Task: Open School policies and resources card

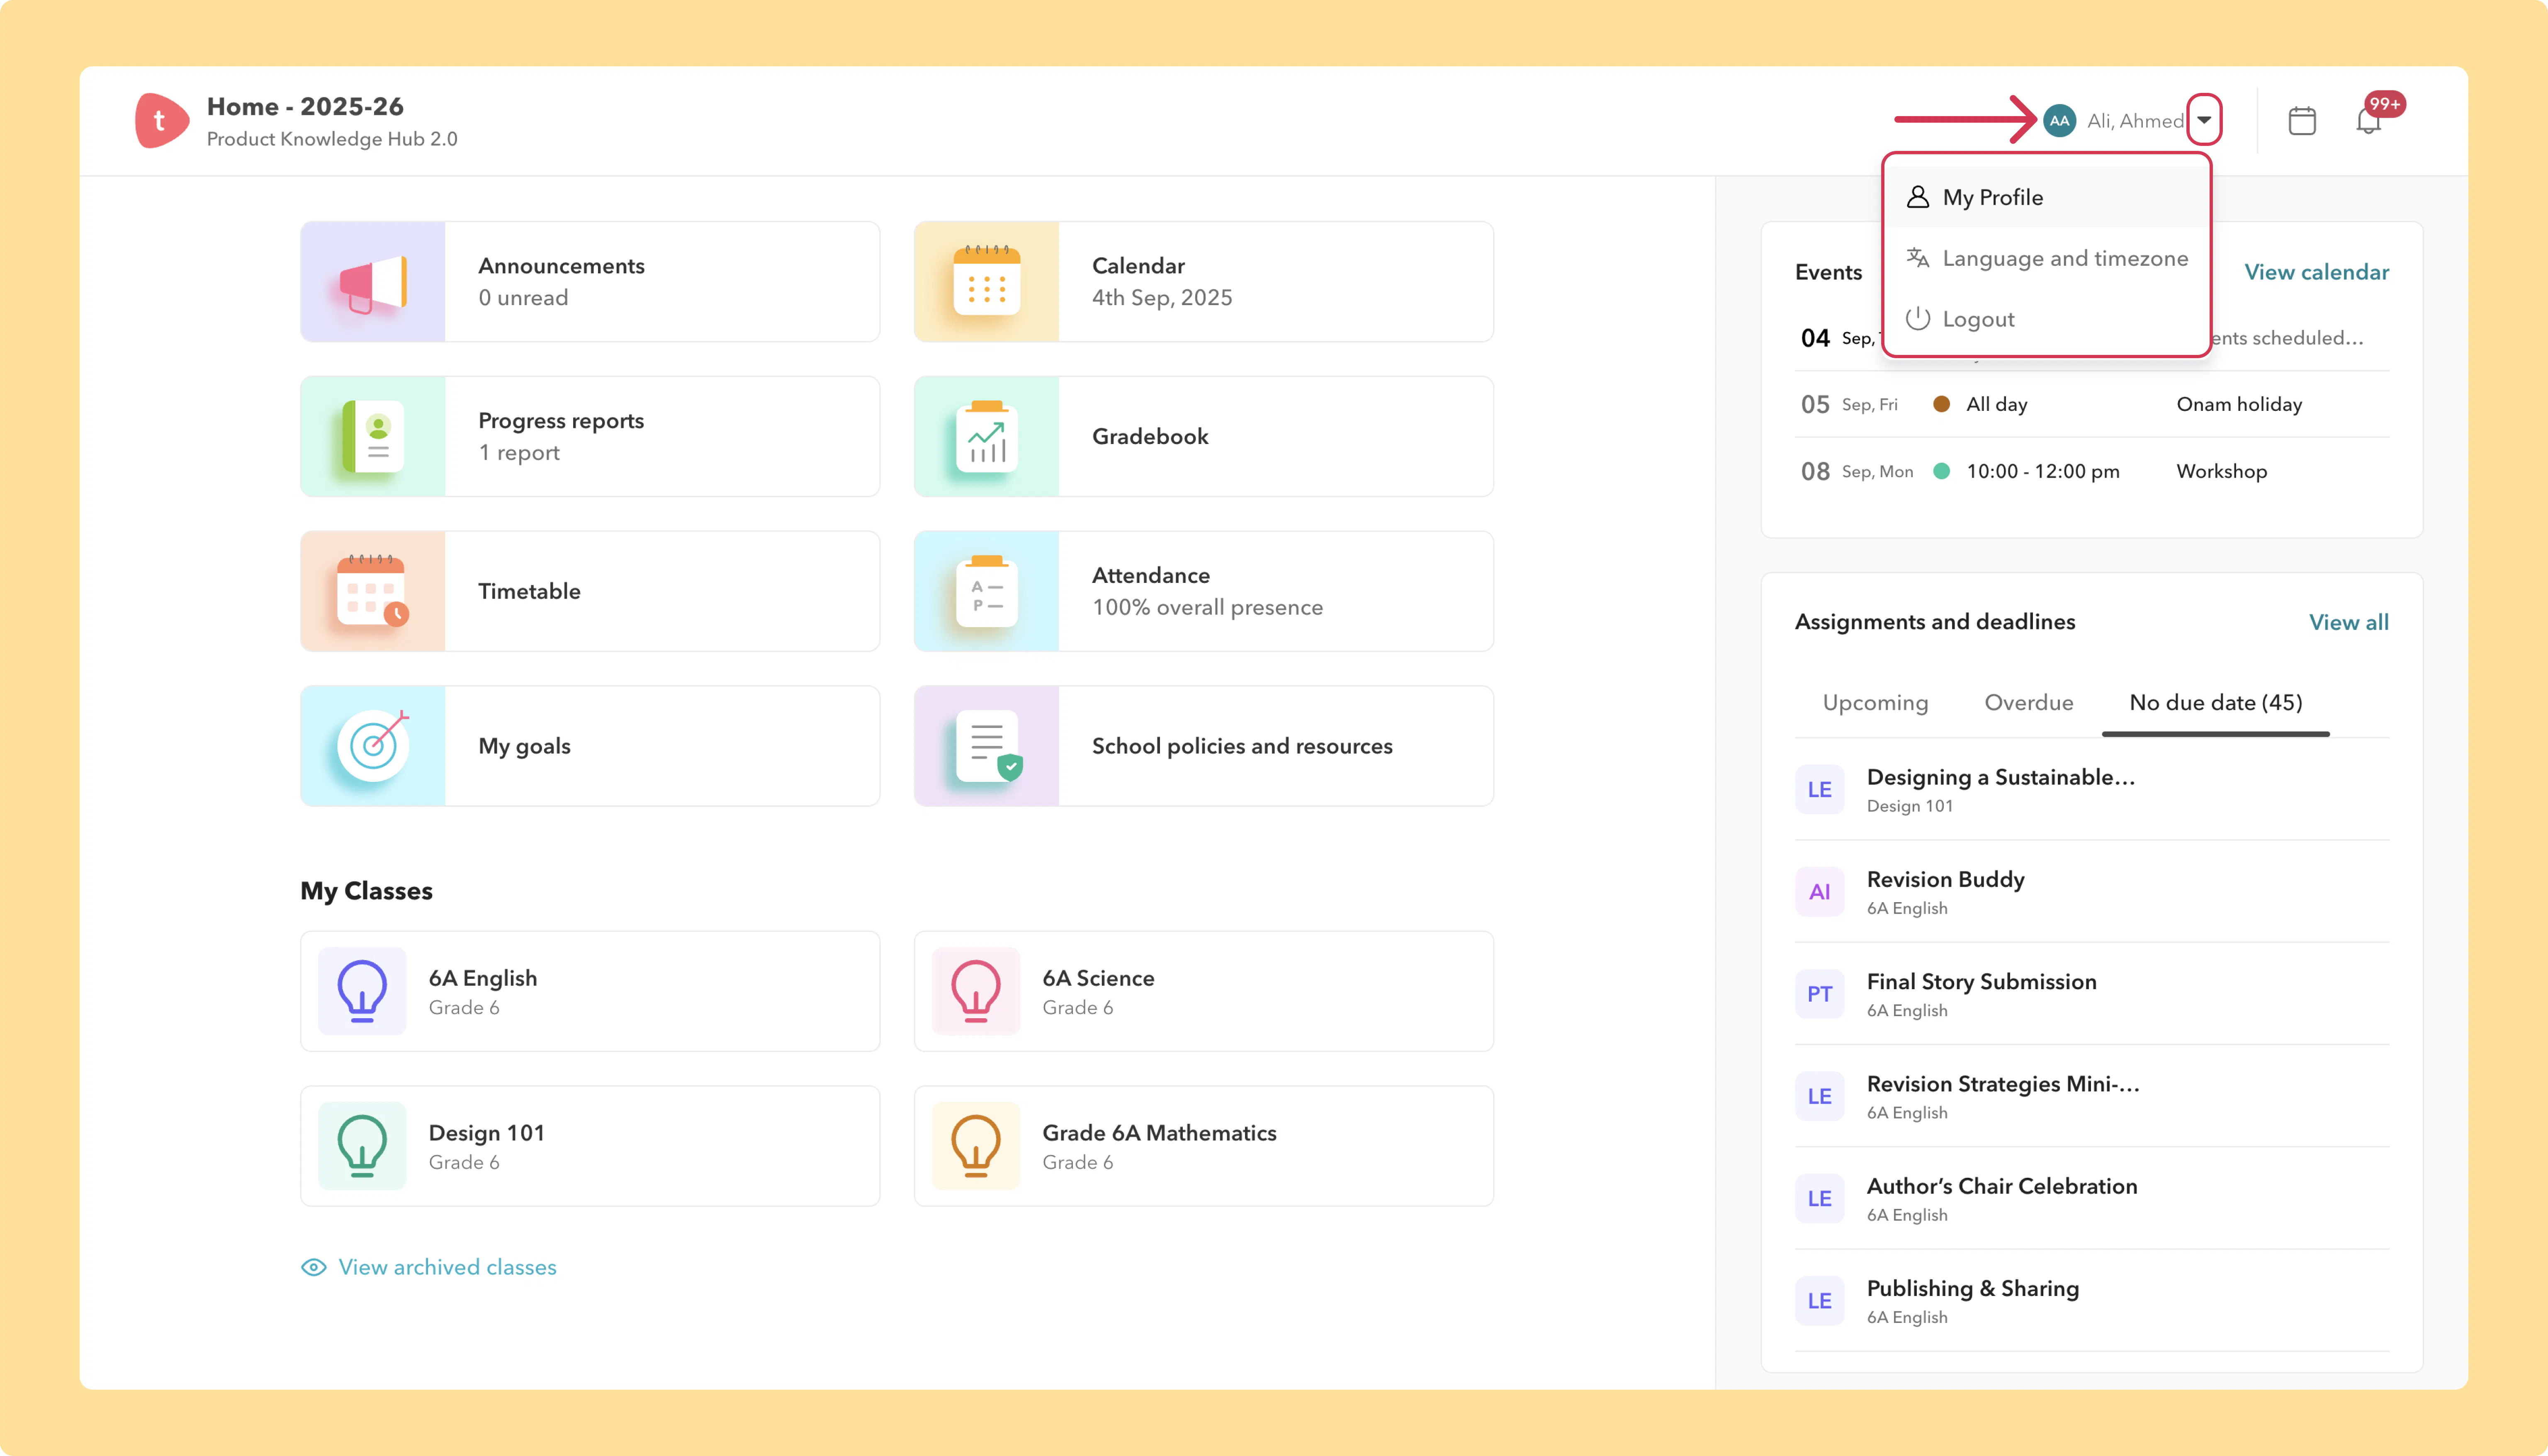Action: 1204,746
